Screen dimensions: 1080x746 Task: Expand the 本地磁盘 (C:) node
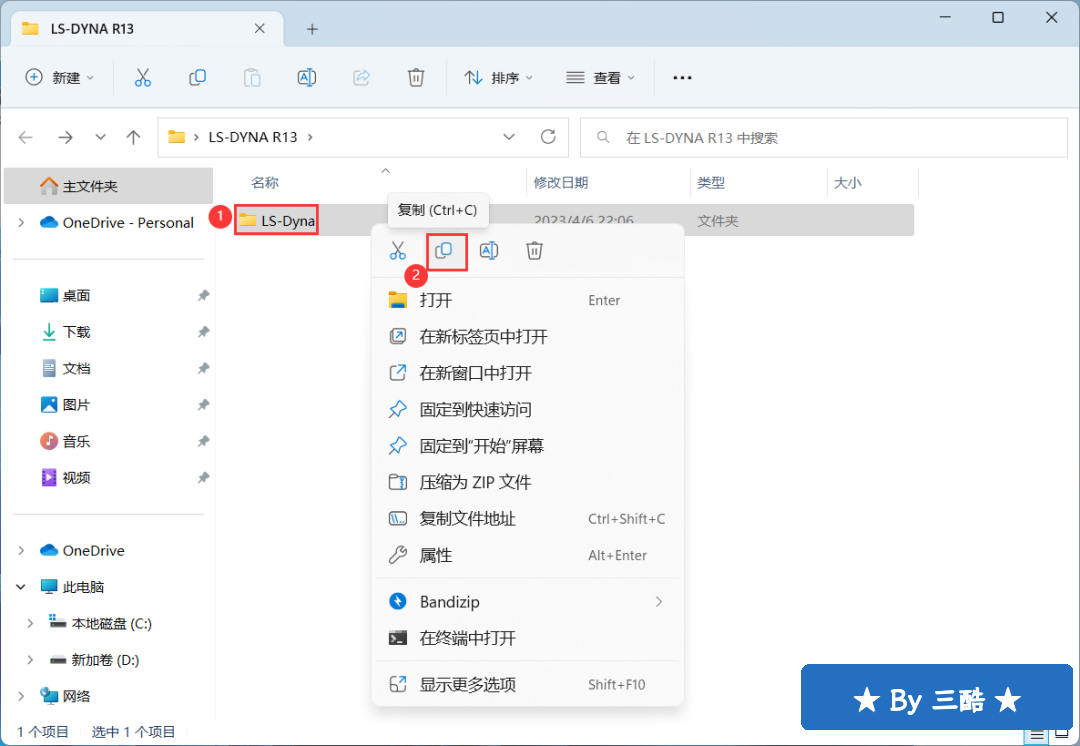click(30, 623)
